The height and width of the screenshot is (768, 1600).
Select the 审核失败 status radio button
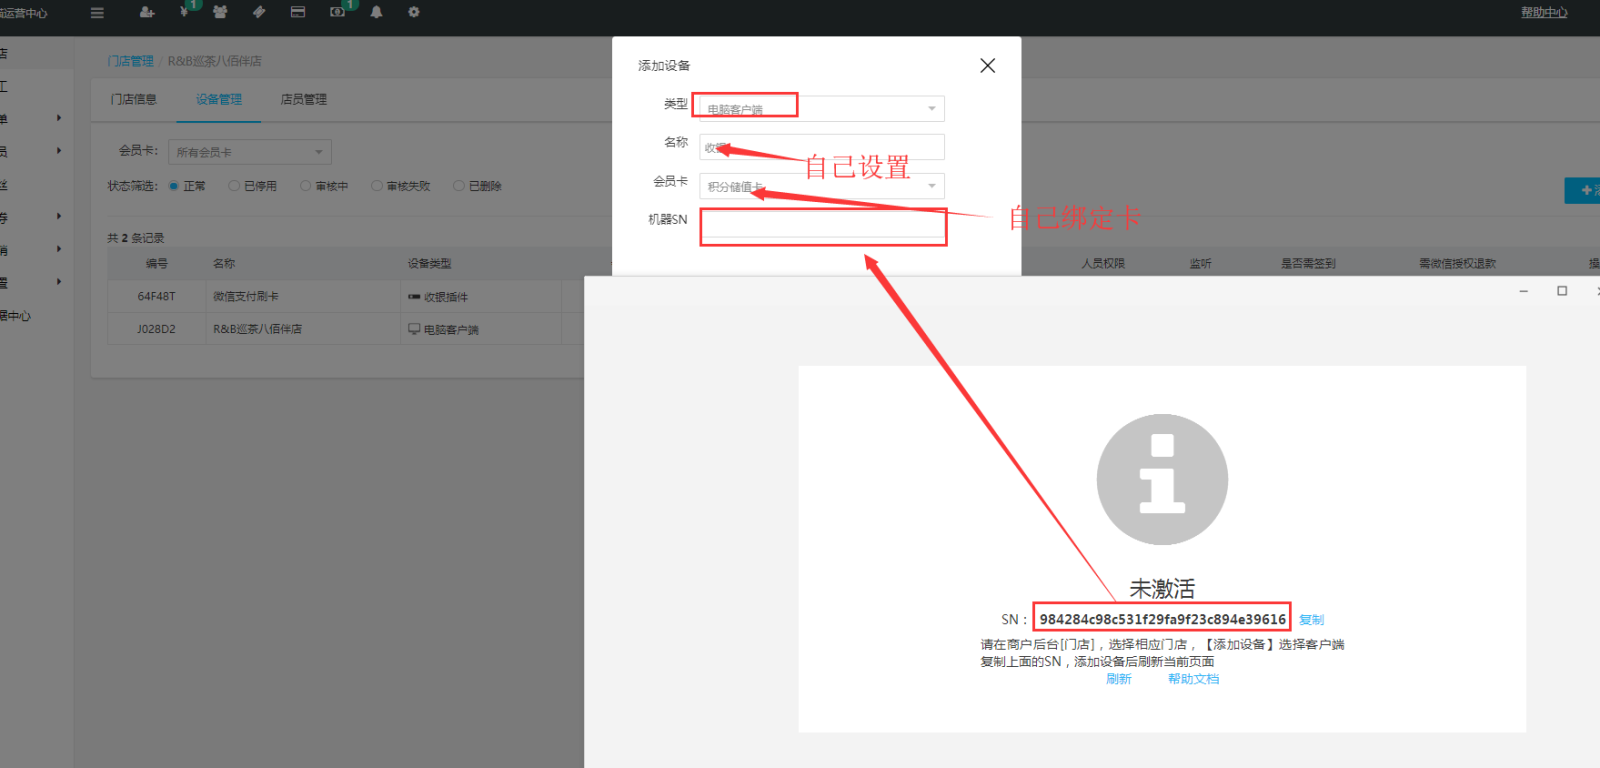click(377, 186)
